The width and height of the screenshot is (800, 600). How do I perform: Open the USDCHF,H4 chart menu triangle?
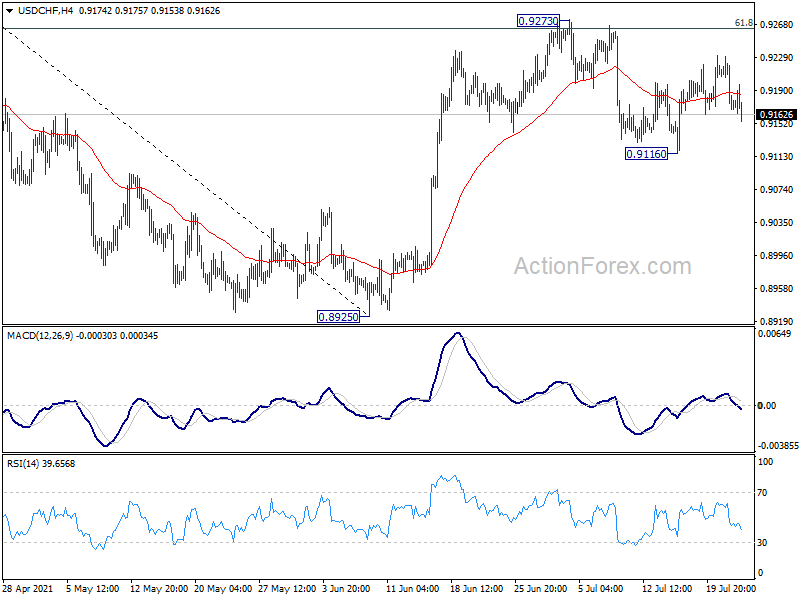10,11
